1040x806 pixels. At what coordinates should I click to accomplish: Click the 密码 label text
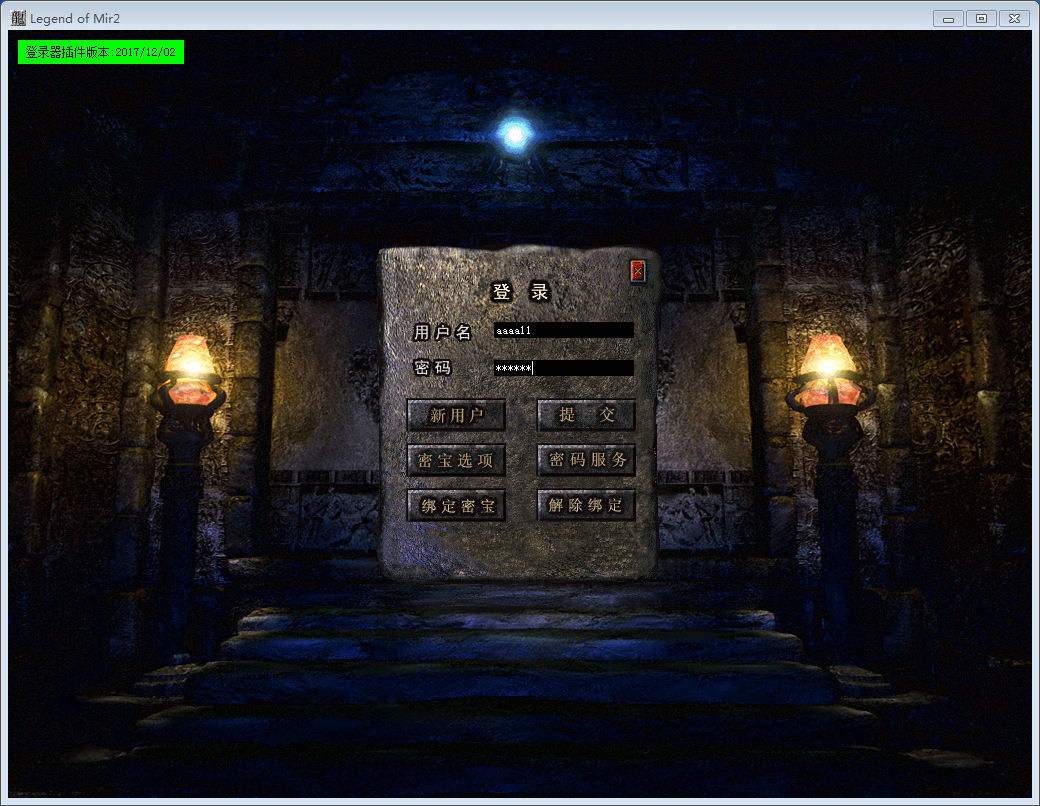coord(432,368)
